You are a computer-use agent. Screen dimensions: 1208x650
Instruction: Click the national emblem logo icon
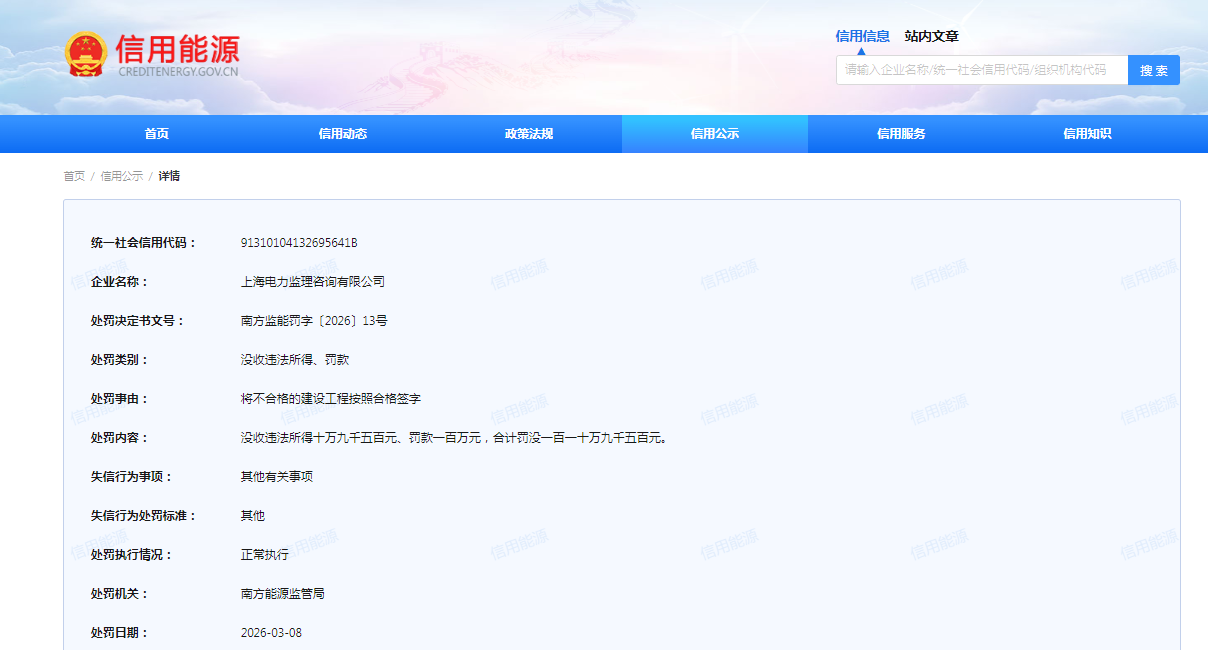point(86,55)
